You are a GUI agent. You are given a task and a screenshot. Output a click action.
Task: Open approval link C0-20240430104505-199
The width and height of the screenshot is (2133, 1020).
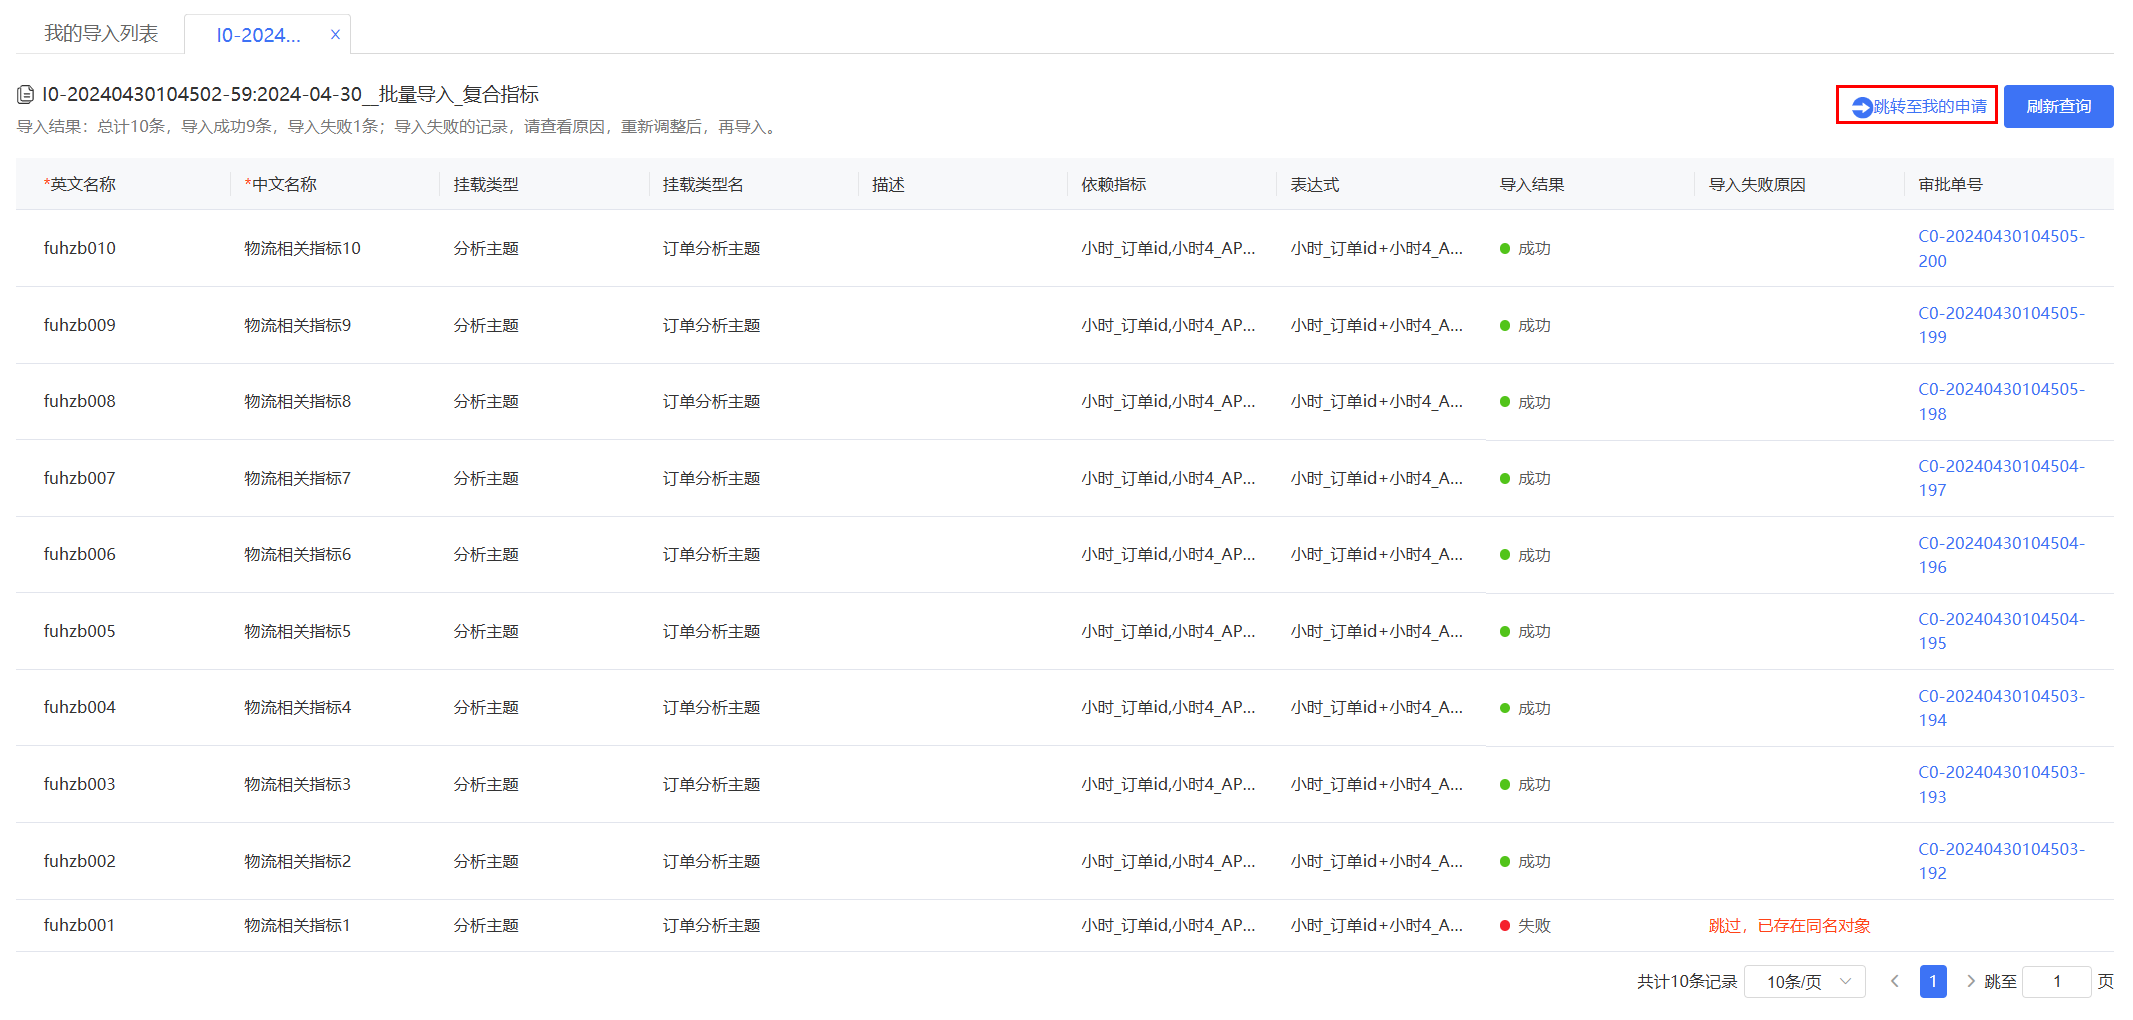point(2001,325)
